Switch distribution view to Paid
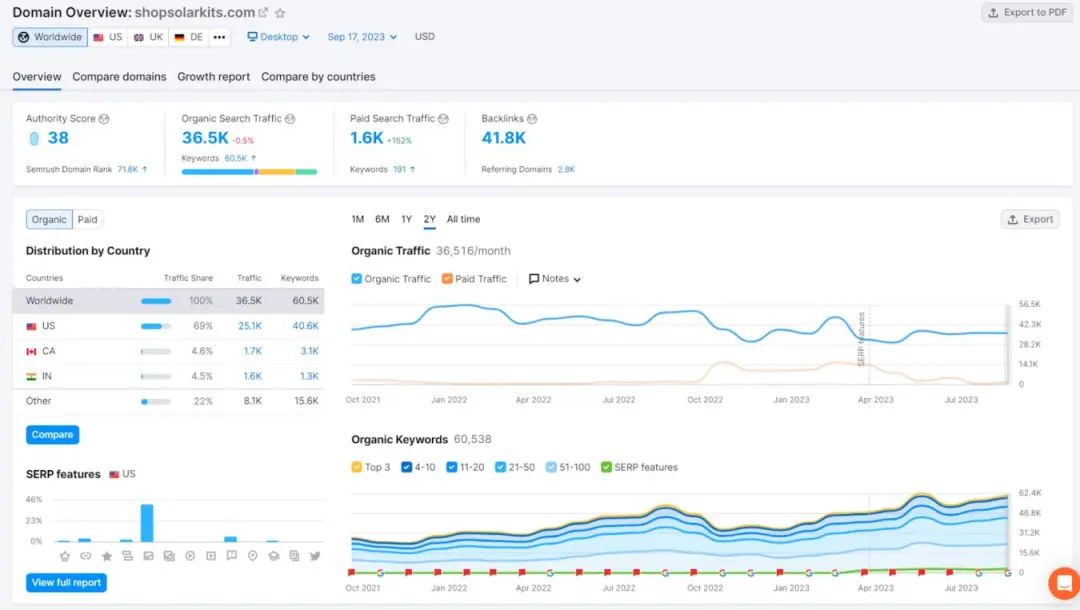 click(87, 220)
